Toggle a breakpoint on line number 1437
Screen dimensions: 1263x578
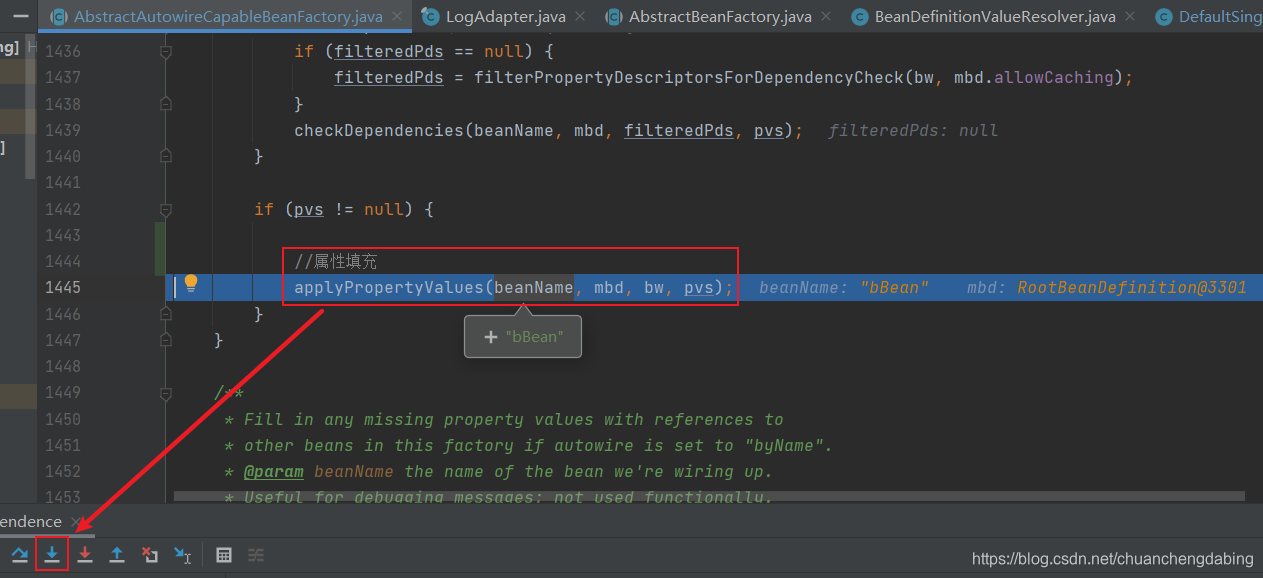point(63,77)
